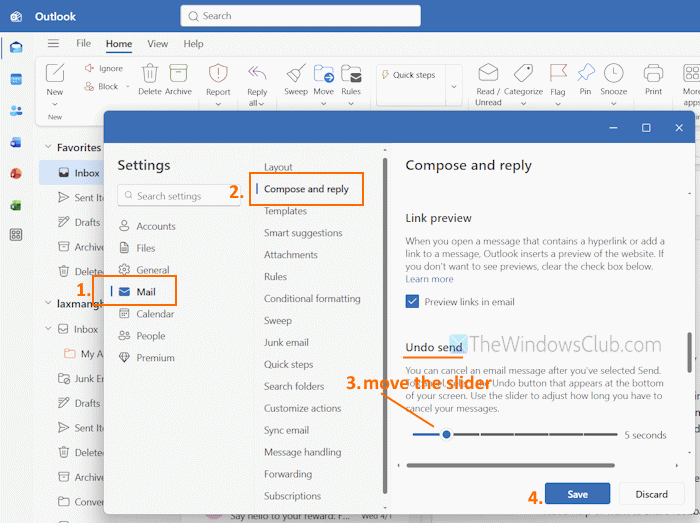Click the Move folder icon
Viewport: 700px width, 523px height.
click(324, 73)
